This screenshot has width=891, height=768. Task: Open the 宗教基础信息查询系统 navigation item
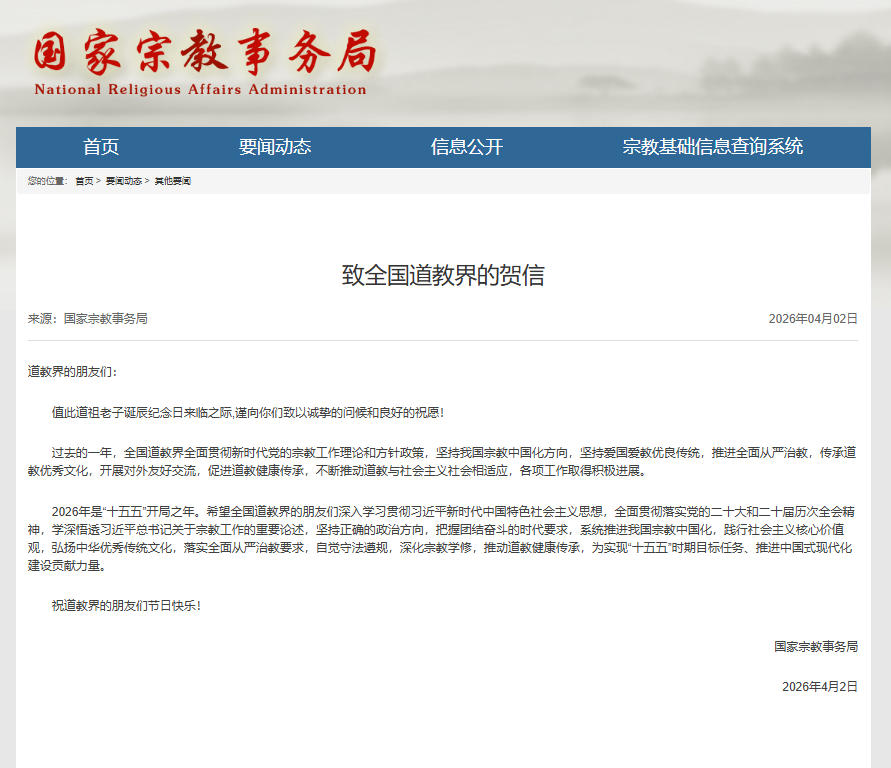coord(713,146)
